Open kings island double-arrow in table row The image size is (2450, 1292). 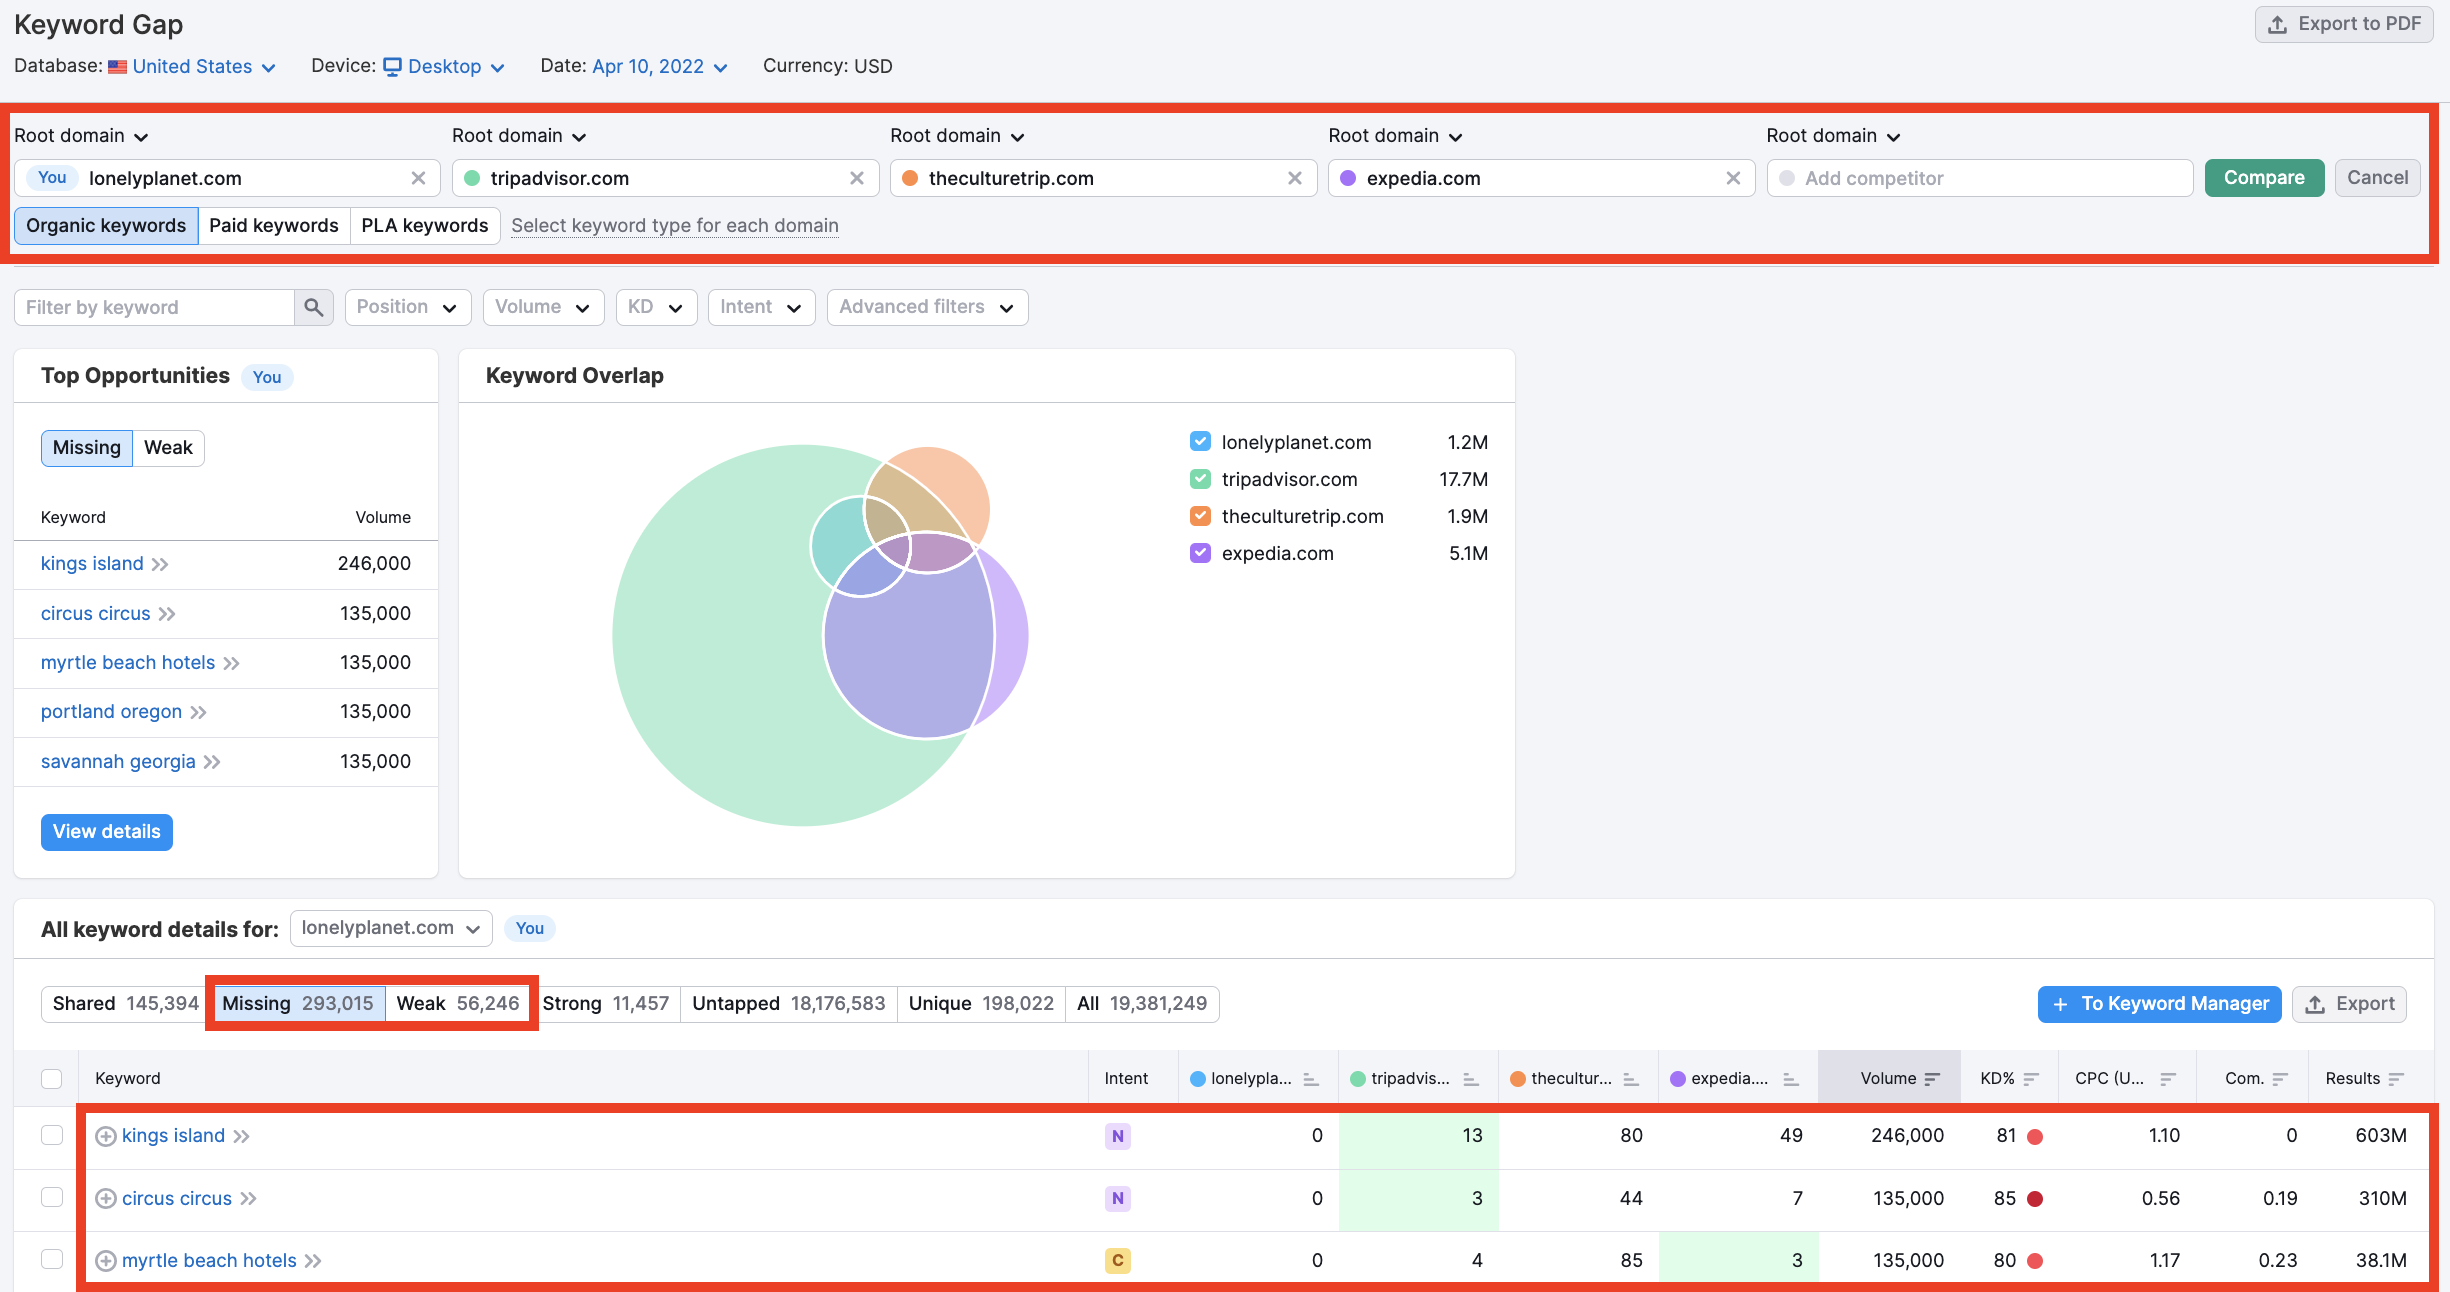point(241,1136)
